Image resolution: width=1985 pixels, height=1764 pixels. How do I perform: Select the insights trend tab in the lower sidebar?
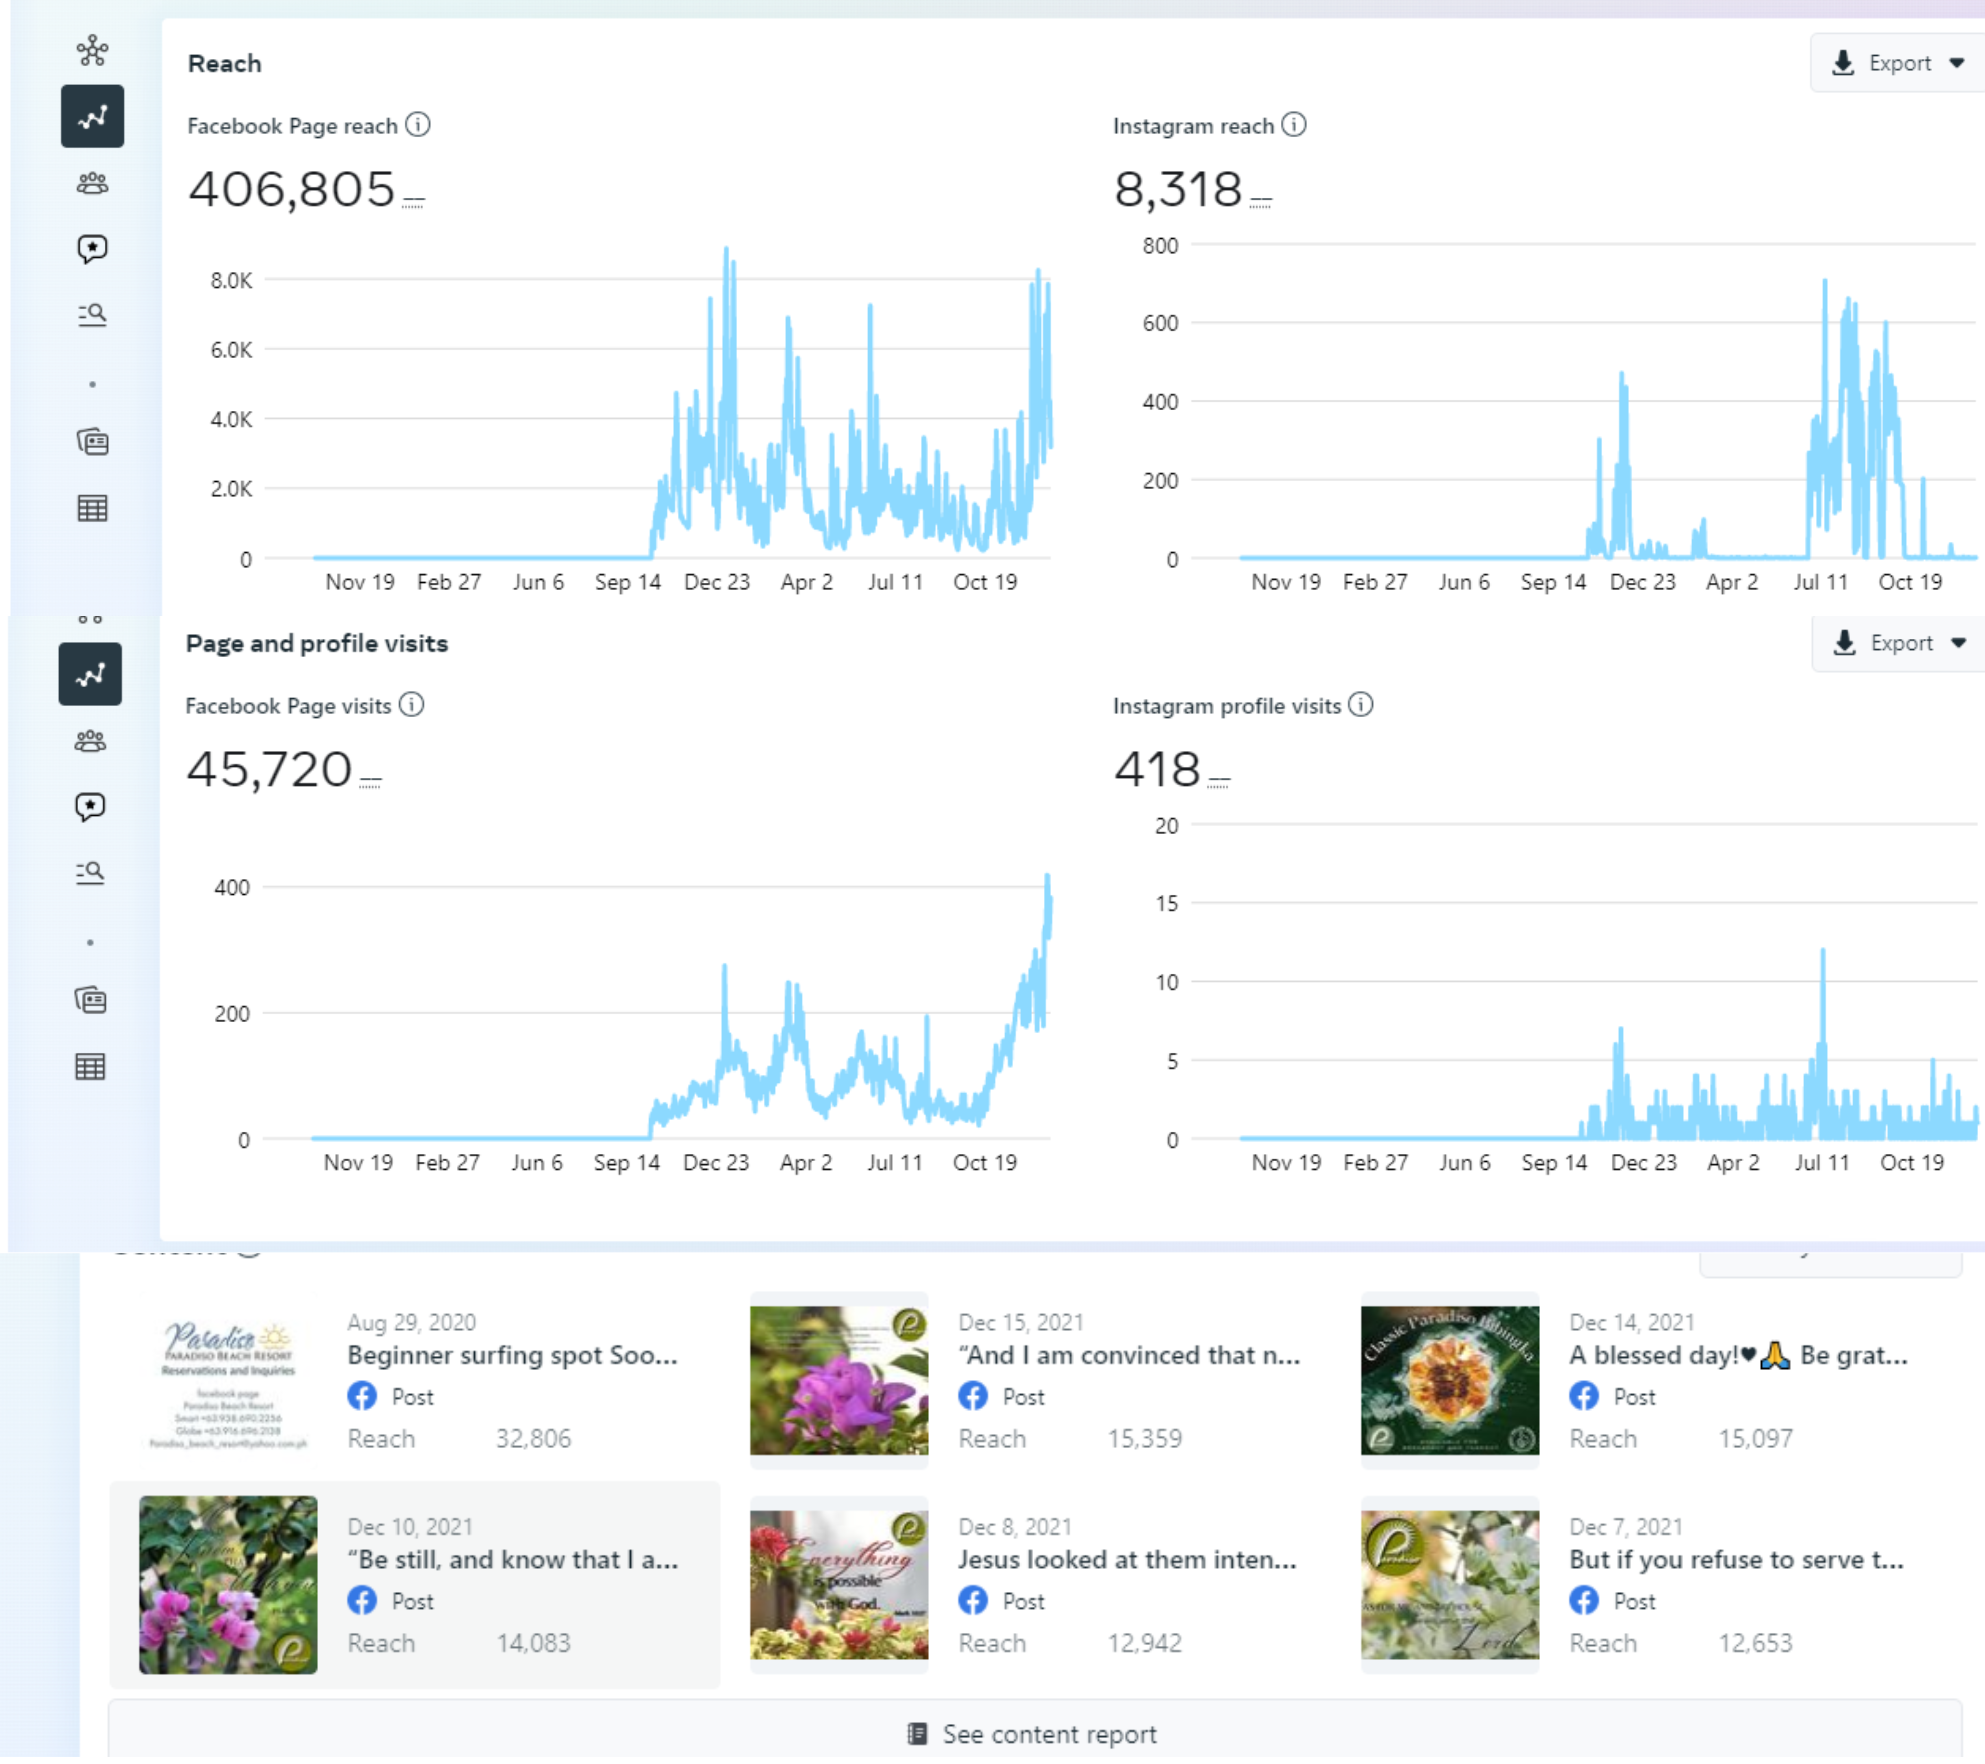click(x=90, y=675)
